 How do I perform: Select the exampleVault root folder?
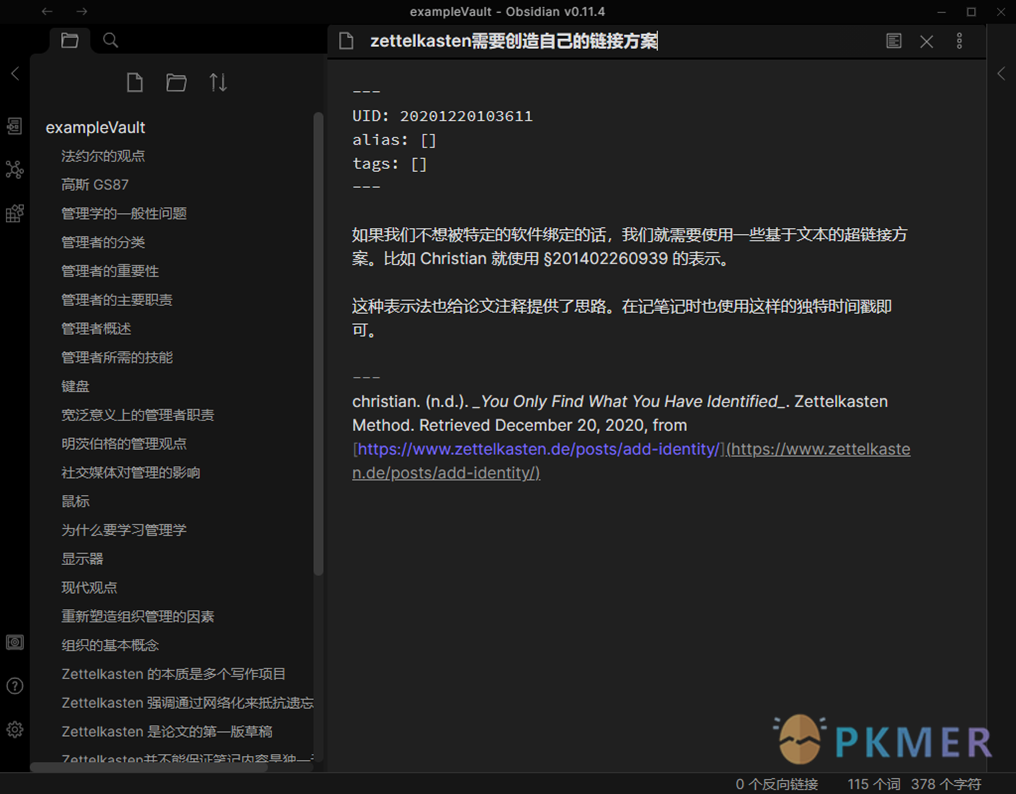(x=95, y=128)
